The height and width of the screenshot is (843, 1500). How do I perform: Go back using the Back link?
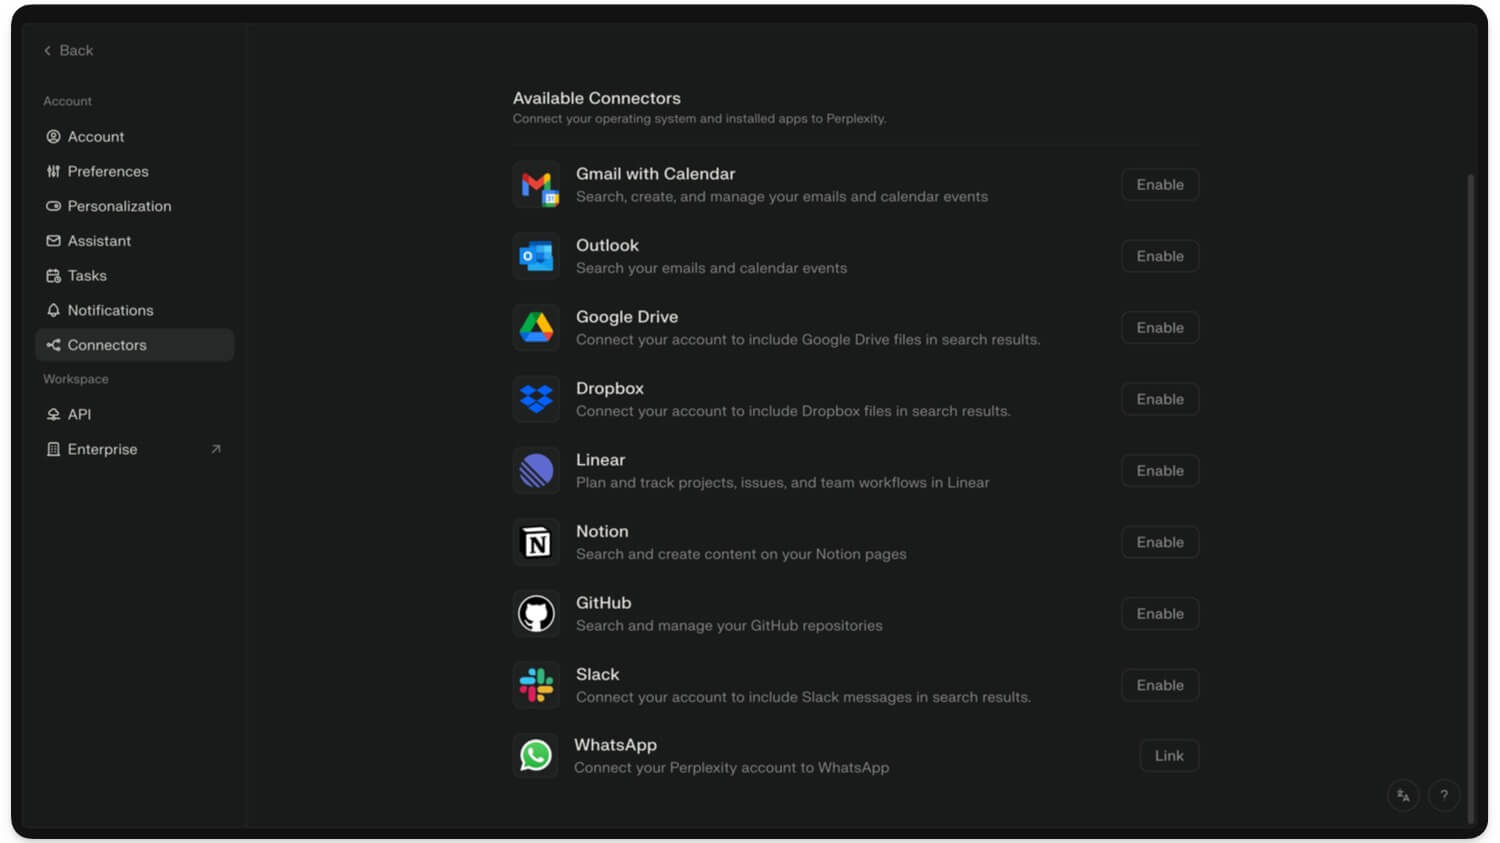[x=68, y=50]
